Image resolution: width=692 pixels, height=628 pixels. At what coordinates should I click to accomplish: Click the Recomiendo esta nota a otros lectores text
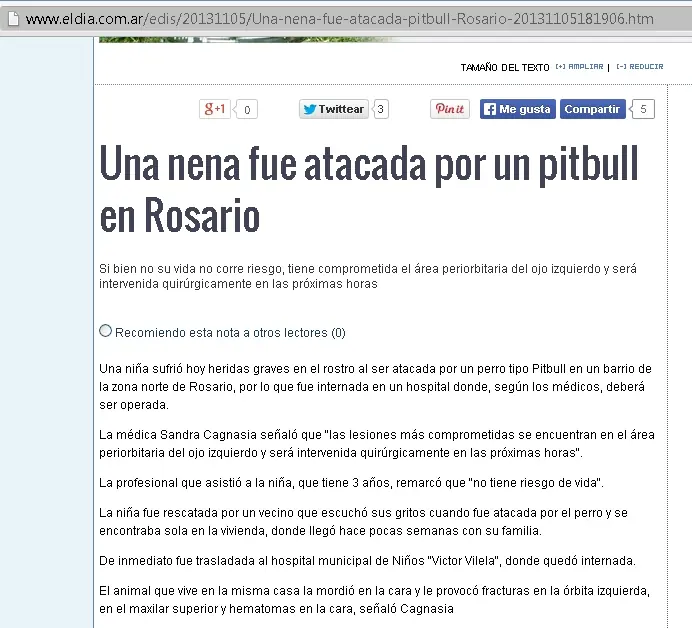click(230, 333)
